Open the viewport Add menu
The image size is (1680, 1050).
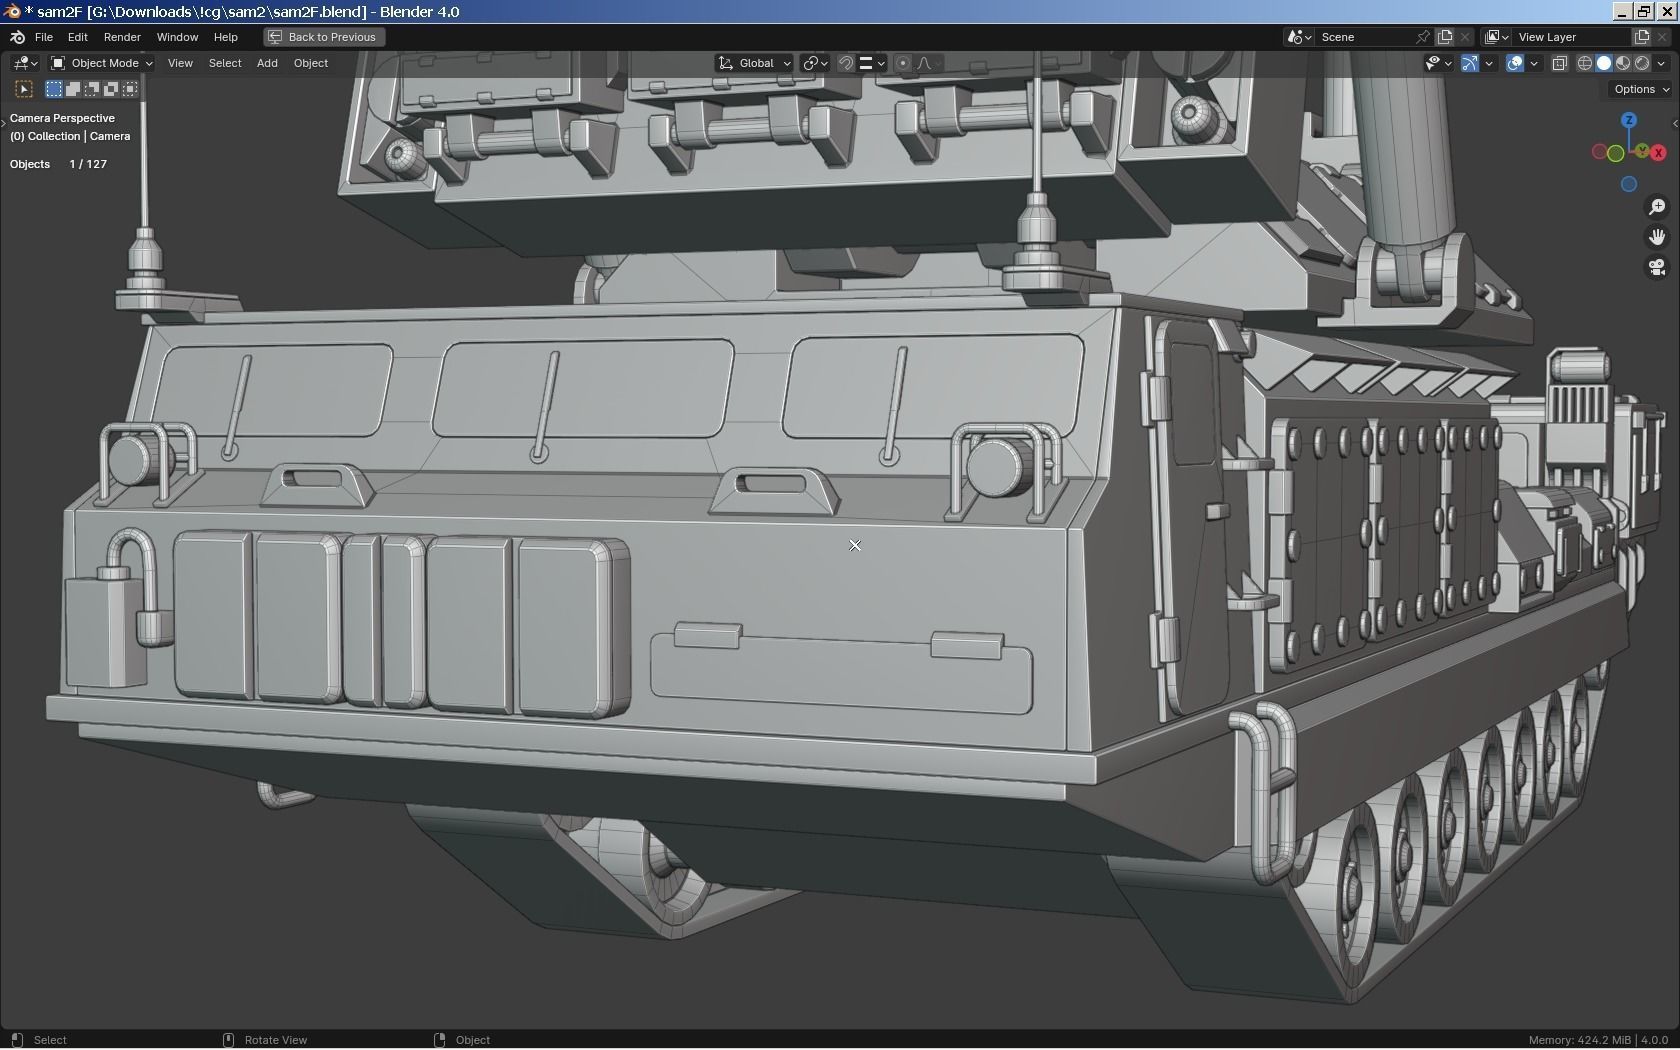[x=267, y=63]
